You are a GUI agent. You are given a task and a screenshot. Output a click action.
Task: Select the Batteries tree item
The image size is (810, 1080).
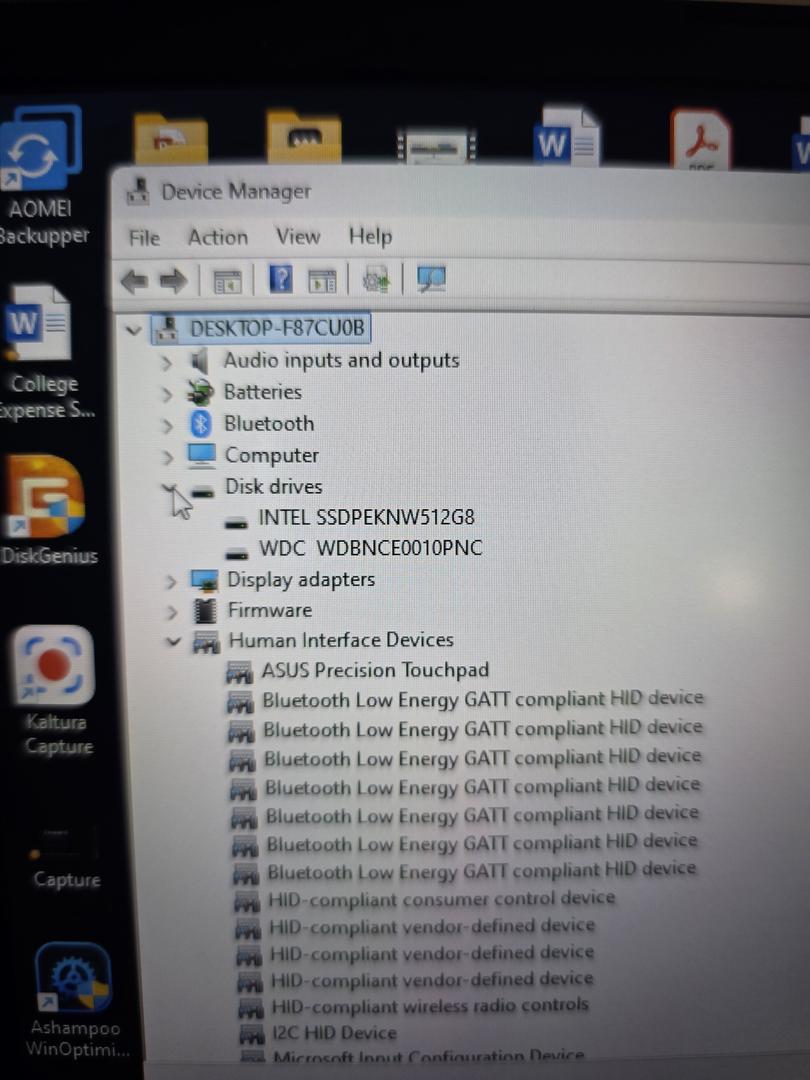tap(263, 392)
